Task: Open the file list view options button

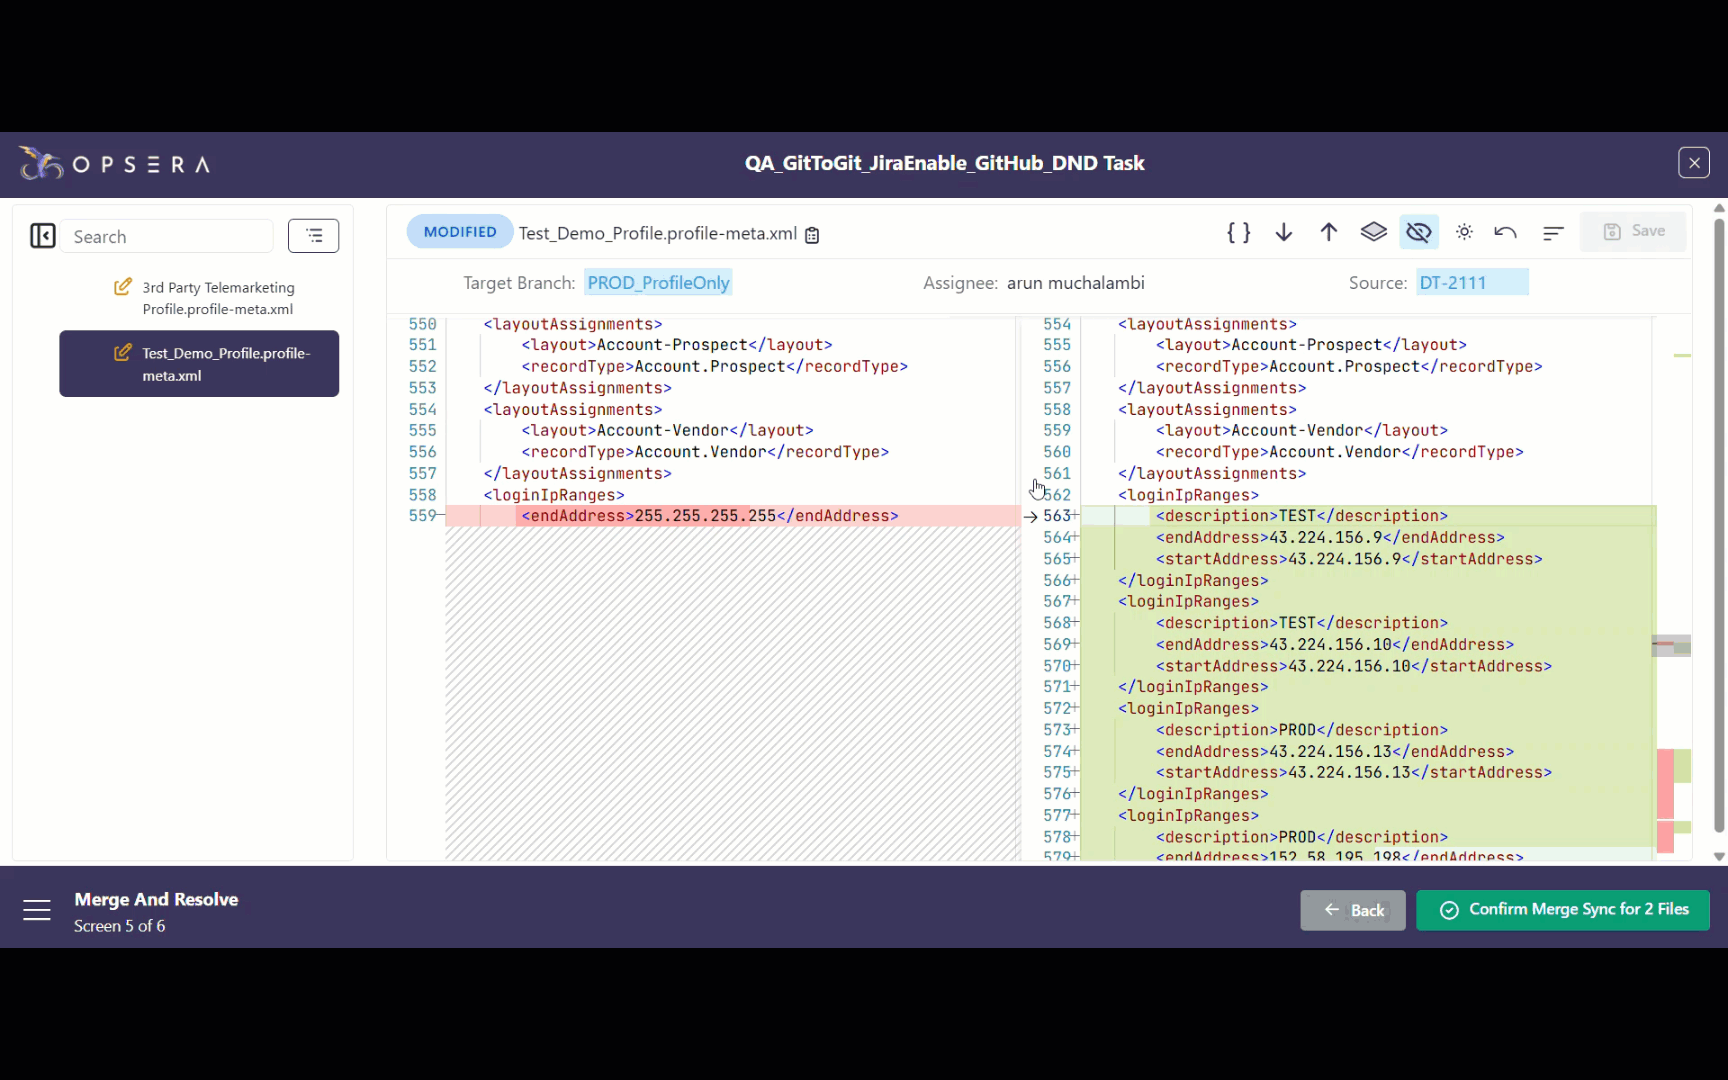Action: point(313,236)
